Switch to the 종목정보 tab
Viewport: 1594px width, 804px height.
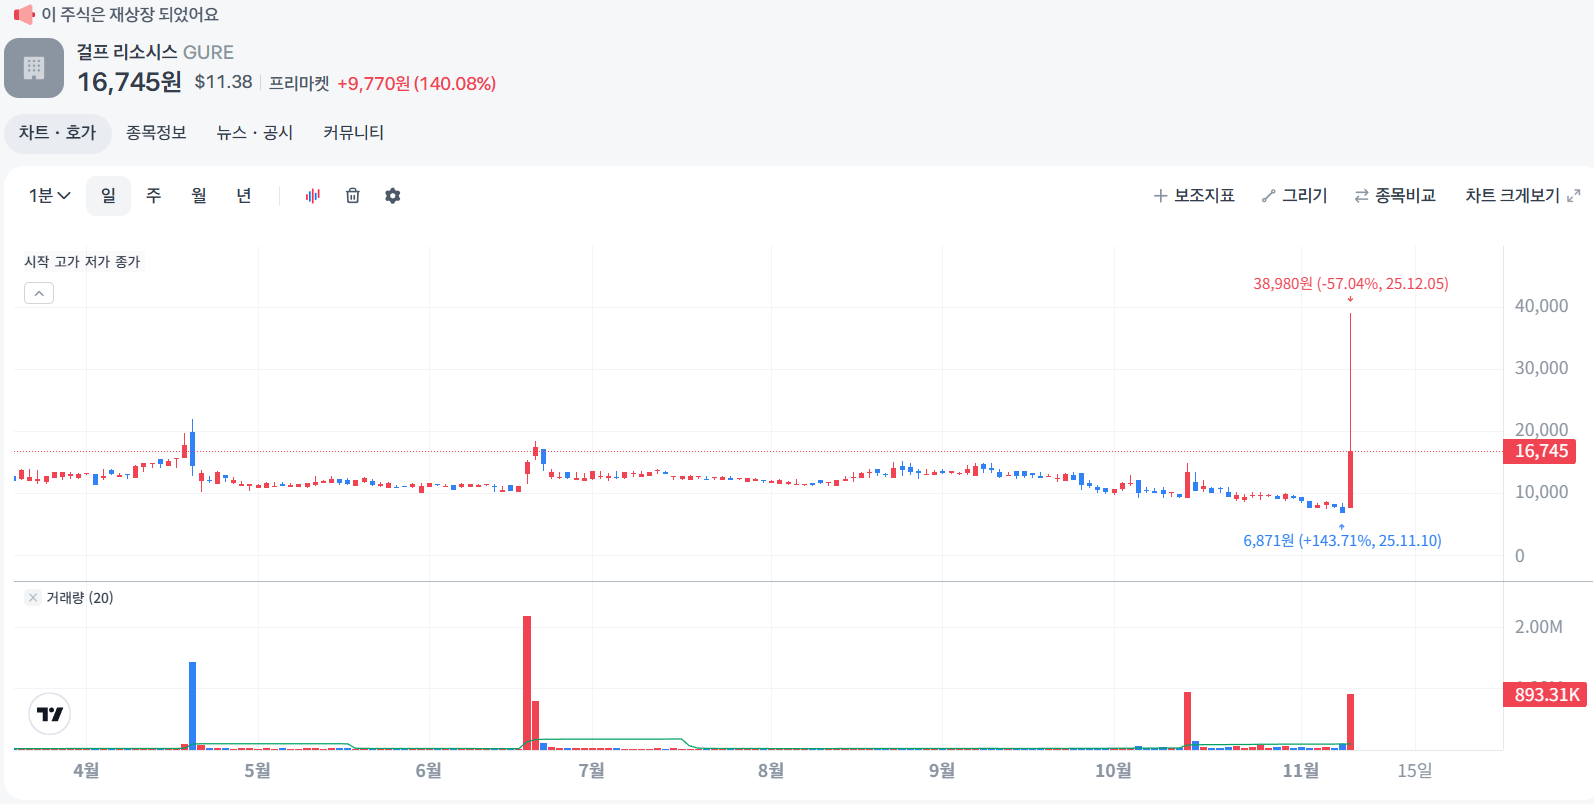pyautogui.click(x=156, y=133)
